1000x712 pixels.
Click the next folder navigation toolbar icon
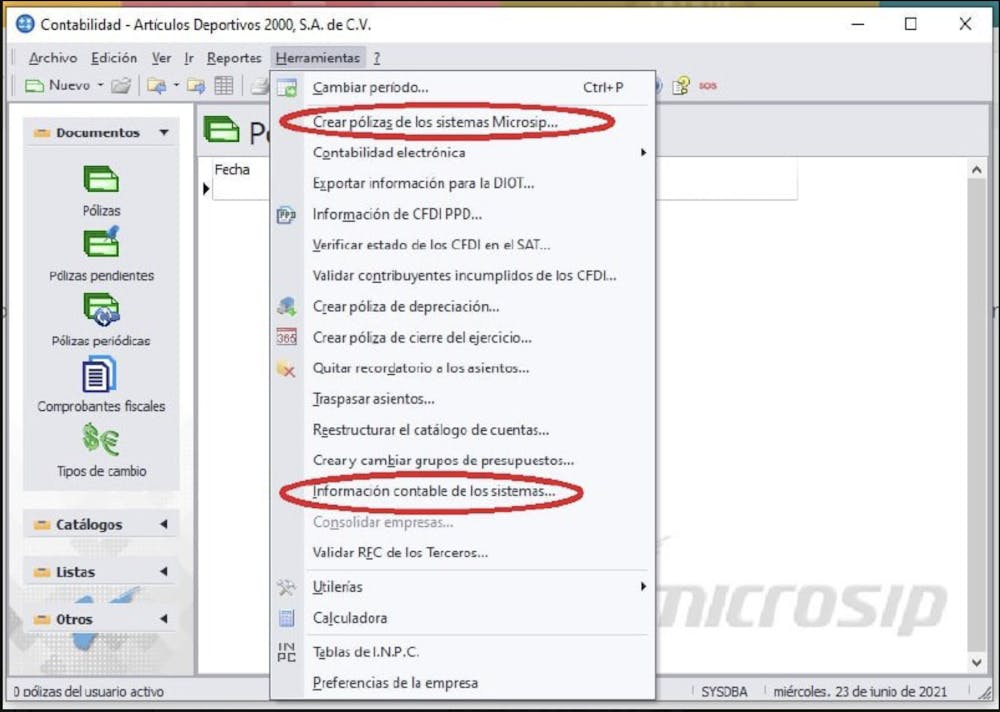coord(196,85)
